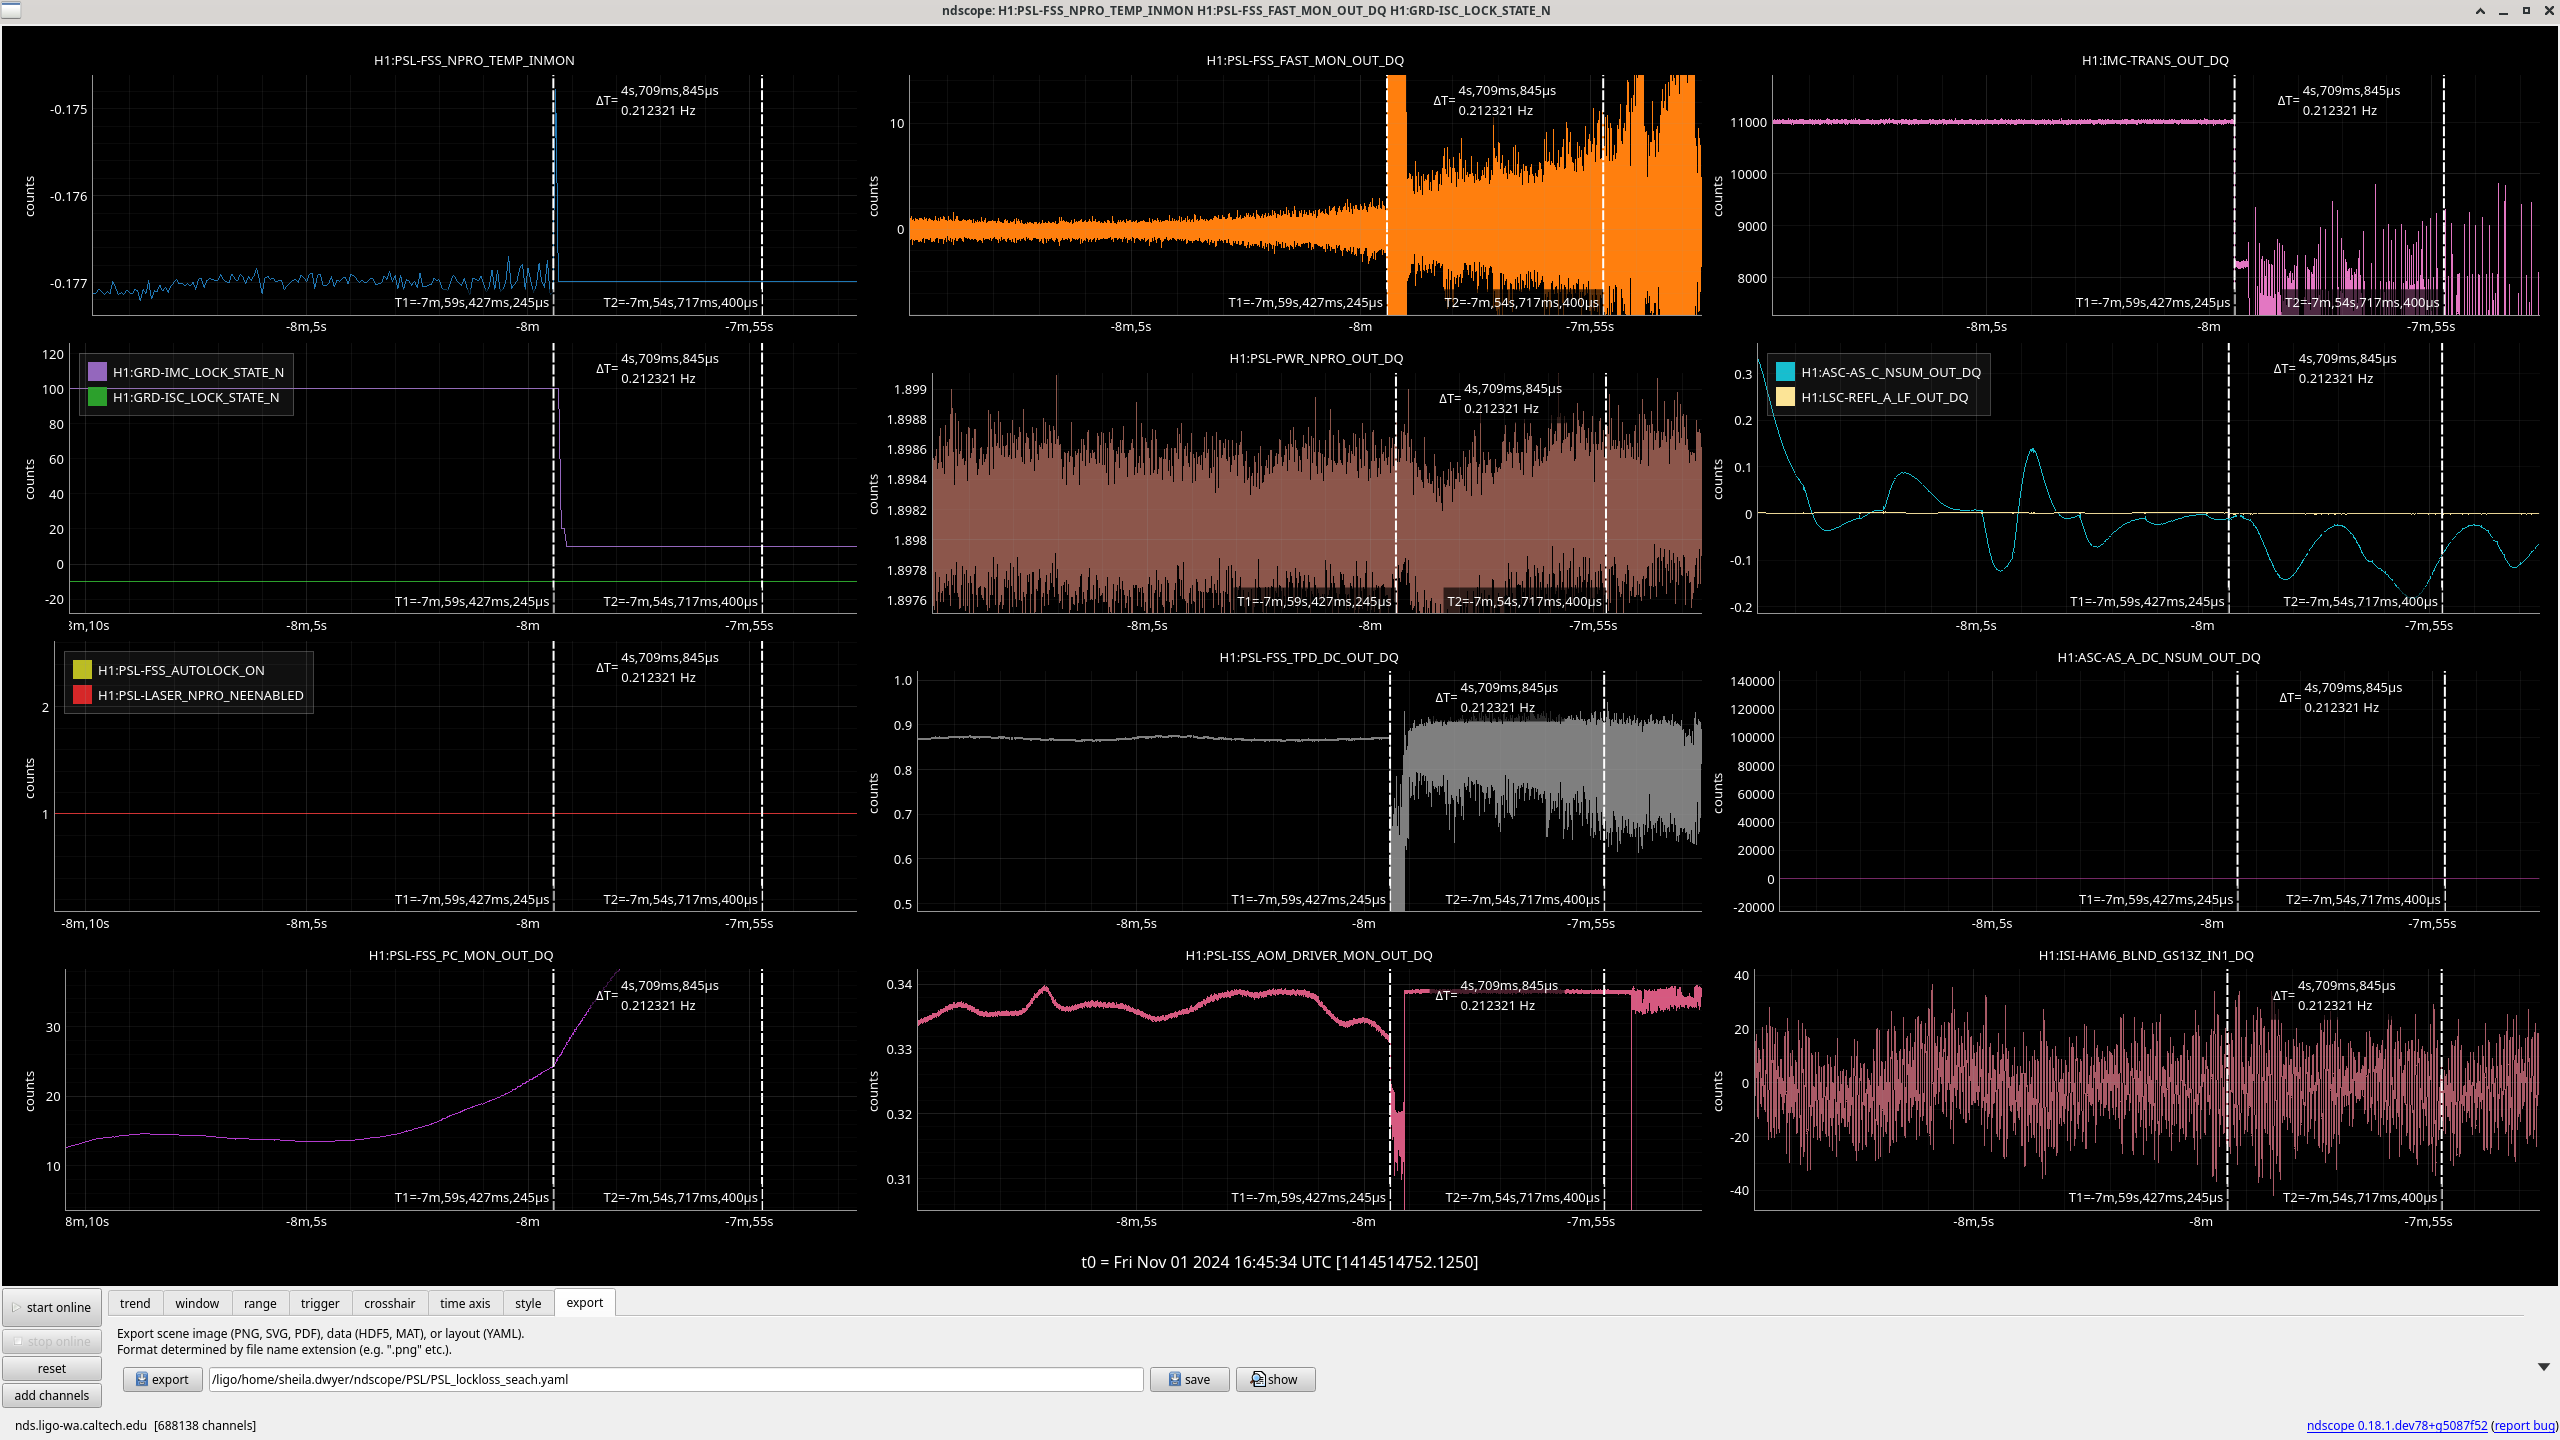Click the save button
2560x1440 pixels.
click(1189, 1379)
